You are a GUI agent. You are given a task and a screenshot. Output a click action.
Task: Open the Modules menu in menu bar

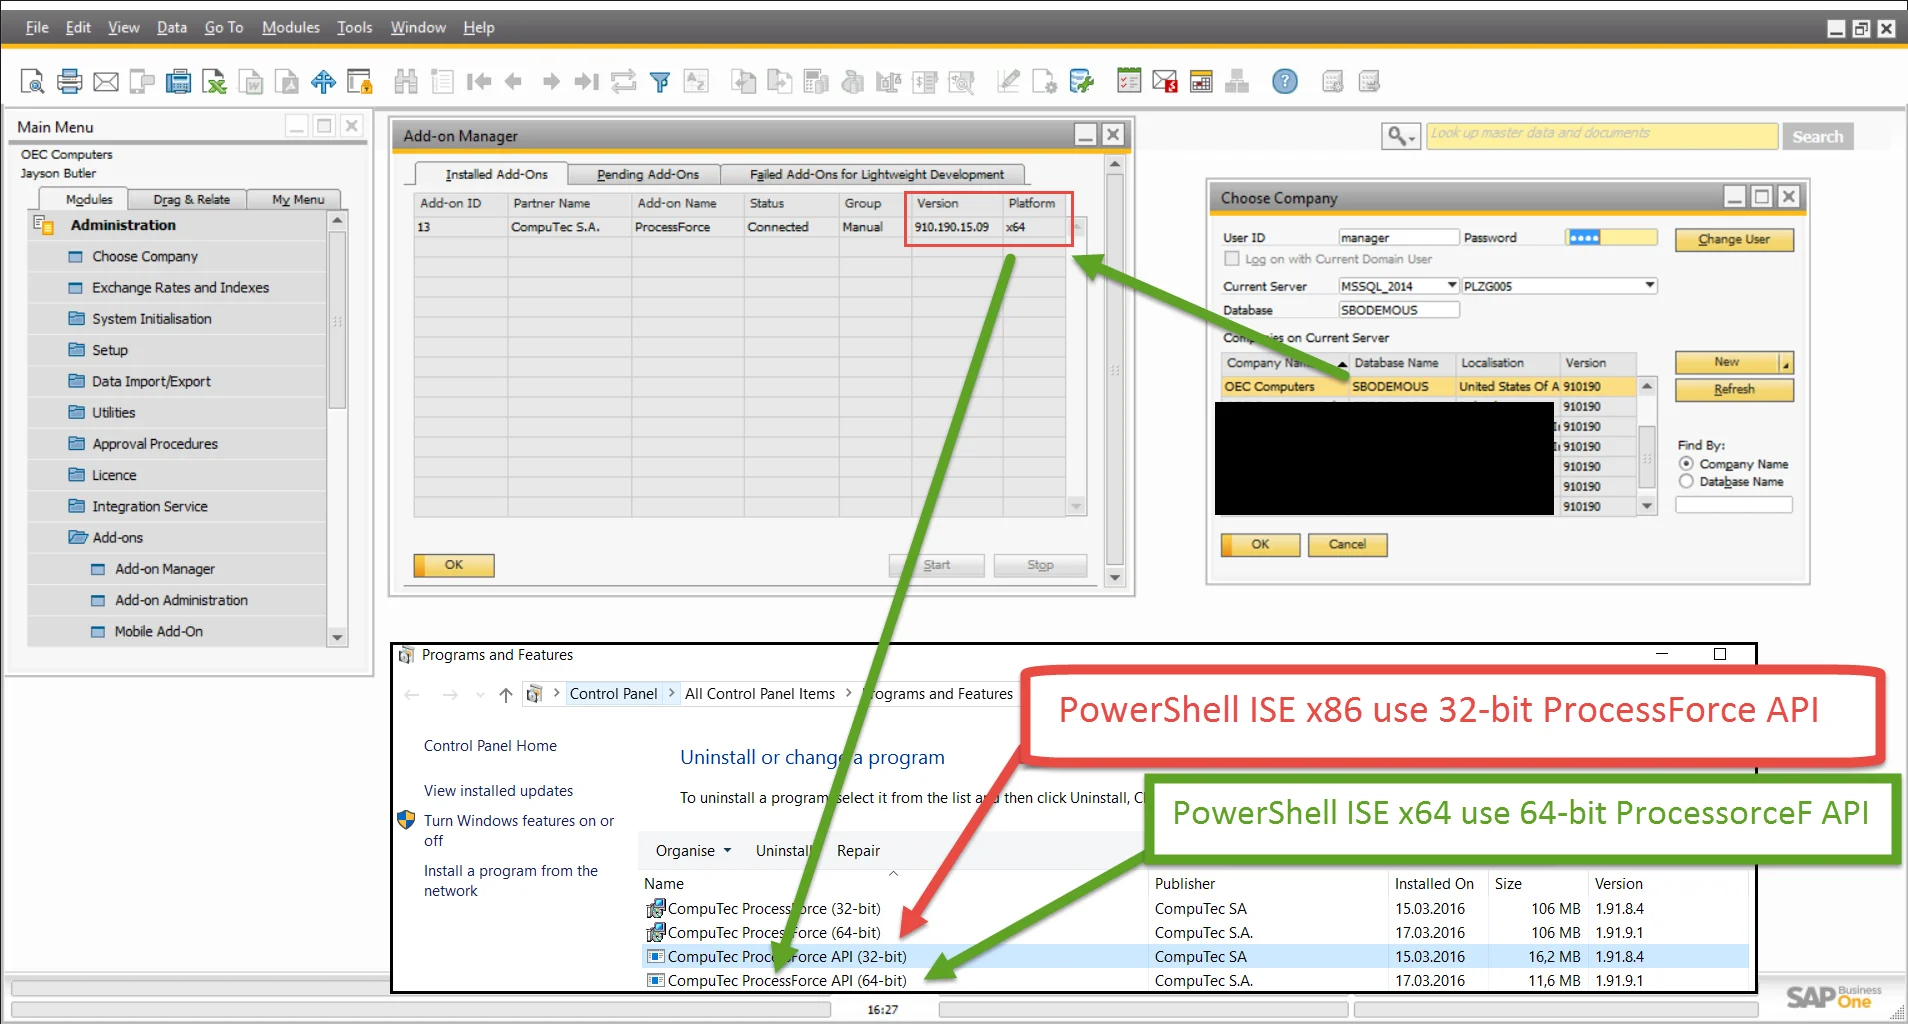[x=290, y=27]
